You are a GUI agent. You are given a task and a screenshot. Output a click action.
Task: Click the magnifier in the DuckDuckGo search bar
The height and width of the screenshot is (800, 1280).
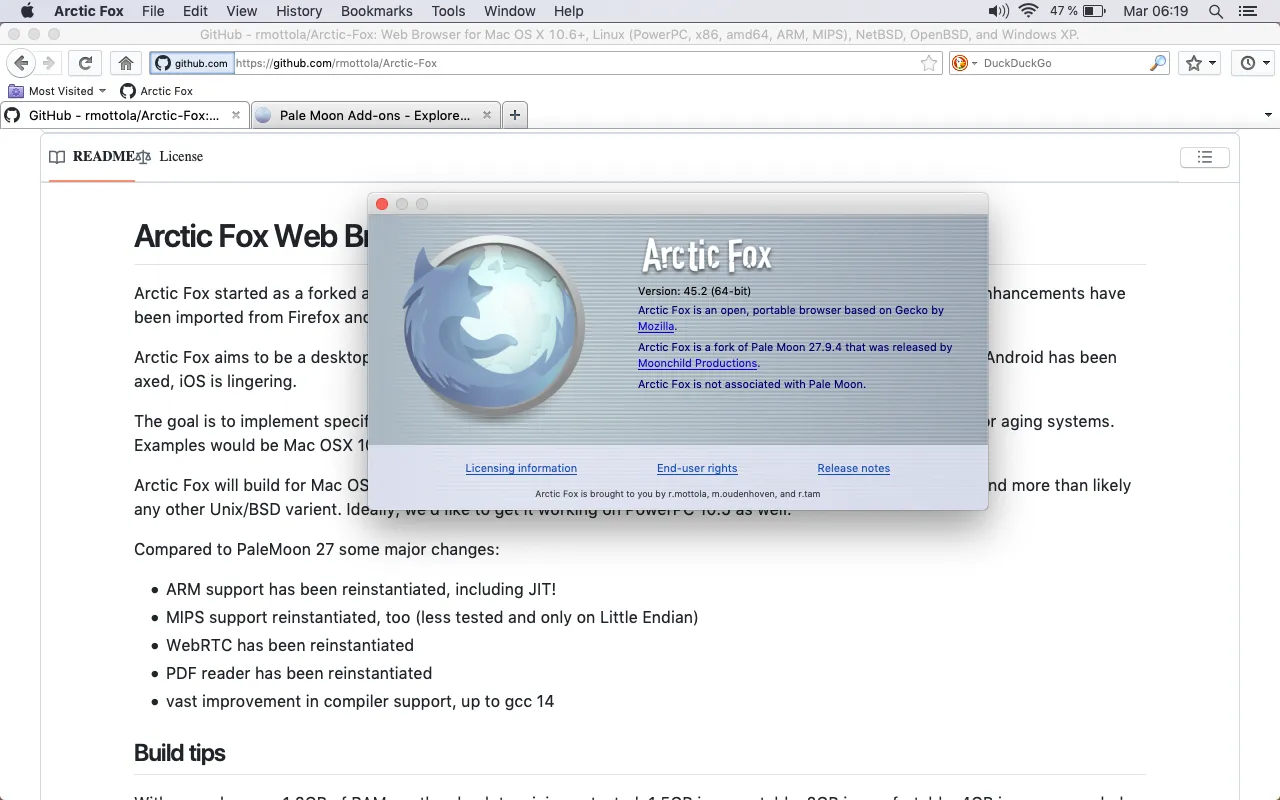1157,62
